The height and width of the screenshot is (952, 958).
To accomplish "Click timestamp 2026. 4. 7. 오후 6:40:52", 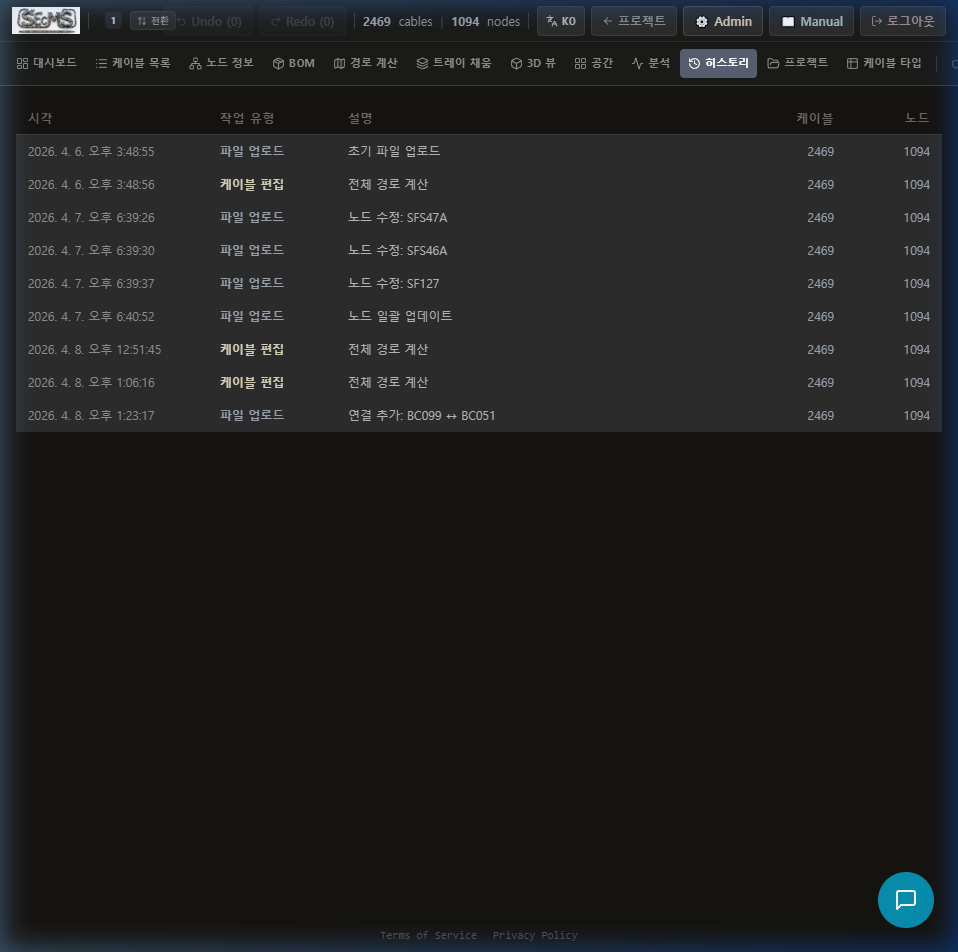I will (91, 317).
